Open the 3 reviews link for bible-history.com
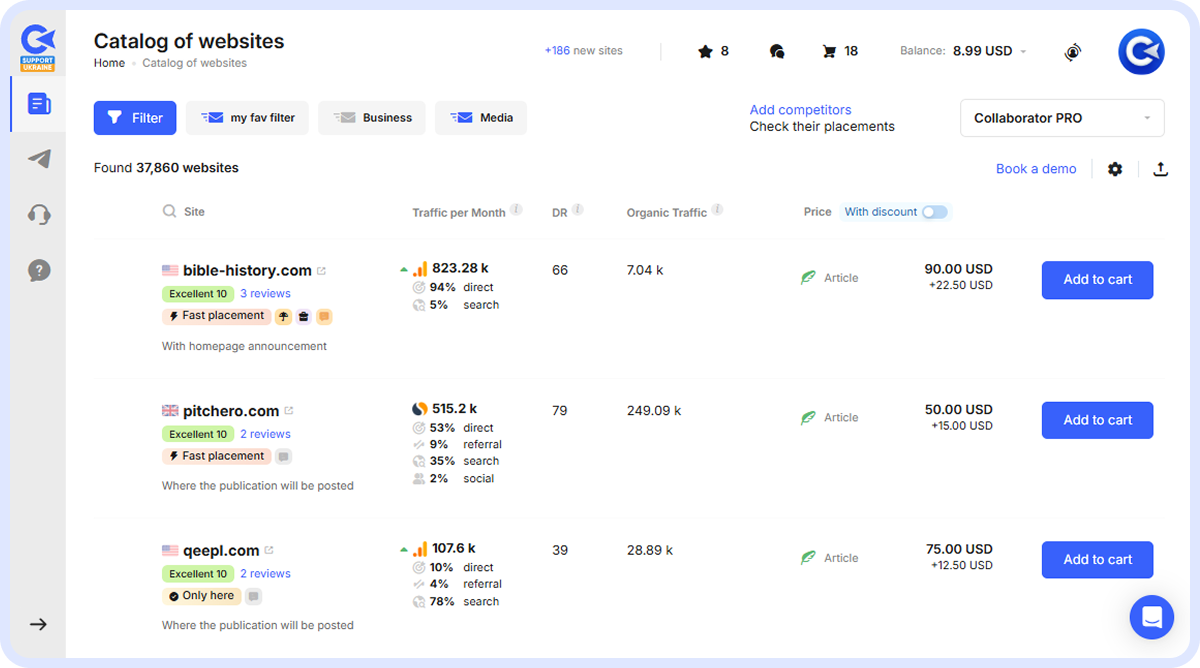The width and height of the screenshot is (1200, 668). click(265, 293)
